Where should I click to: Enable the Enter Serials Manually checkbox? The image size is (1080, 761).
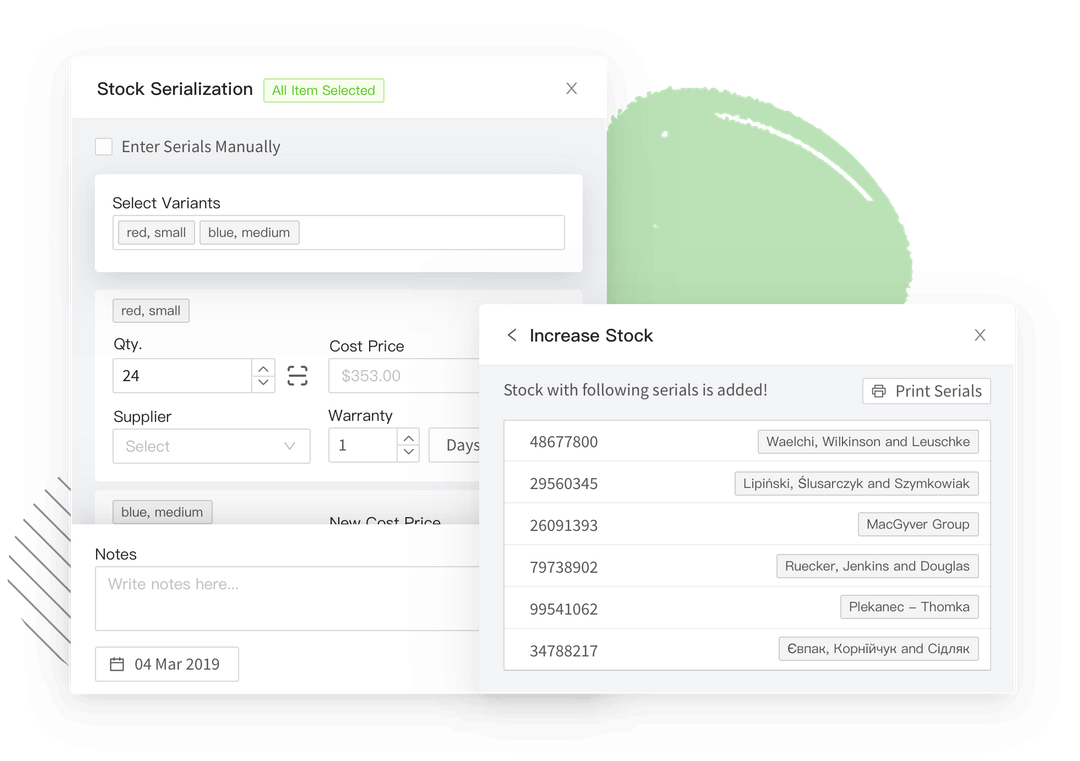(x=104, y=146)
